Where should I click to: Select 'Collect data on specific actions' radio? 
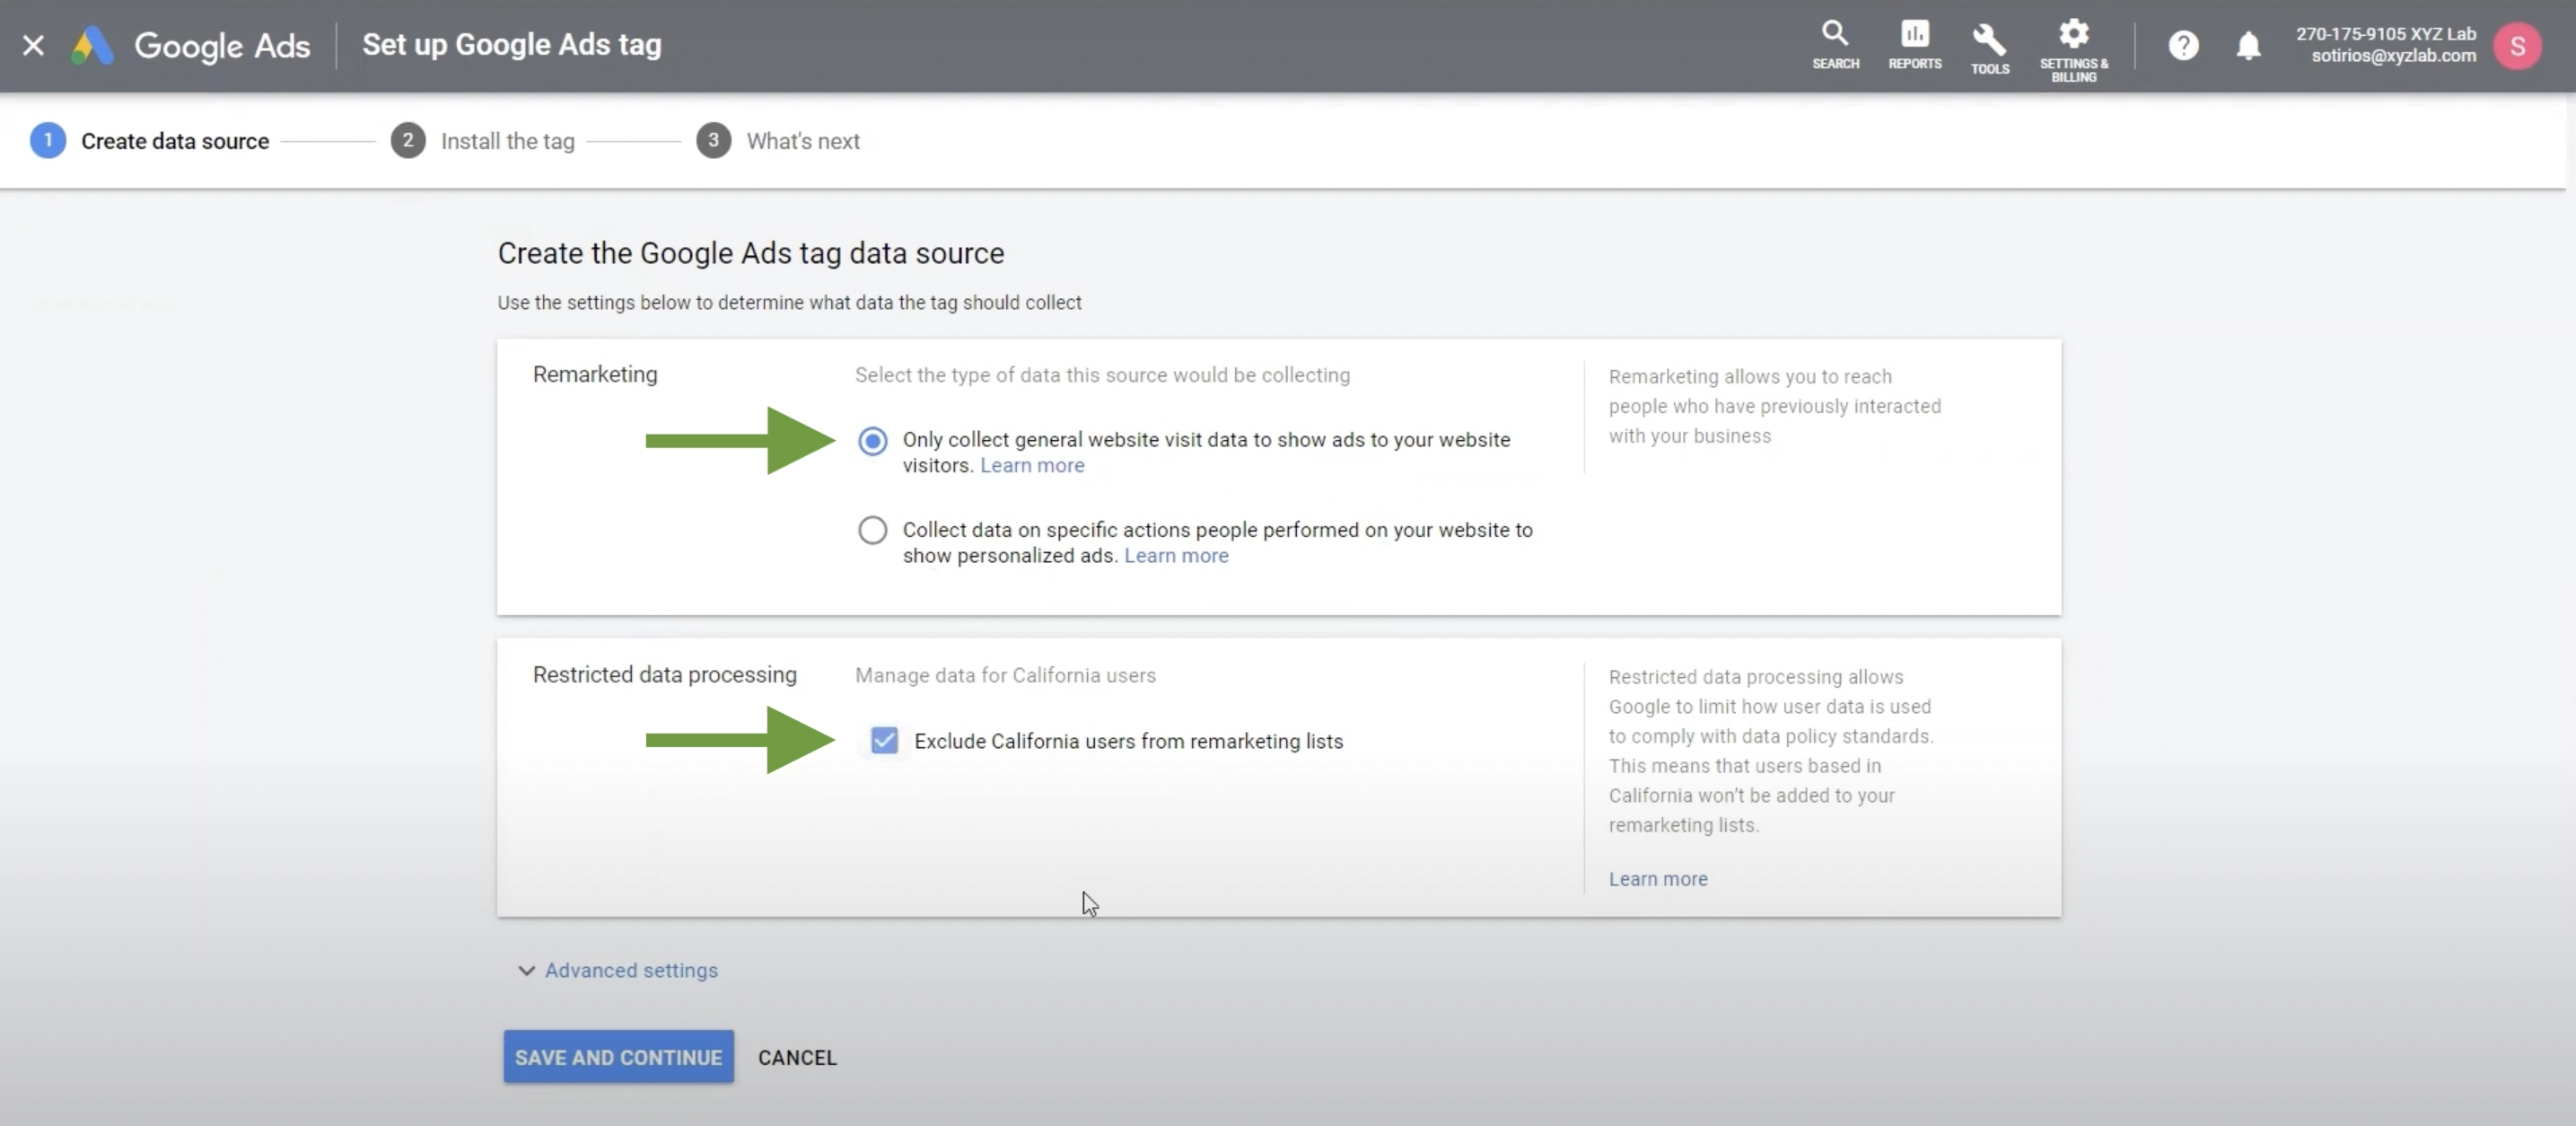pyautogui.click(x=872, y=530)
